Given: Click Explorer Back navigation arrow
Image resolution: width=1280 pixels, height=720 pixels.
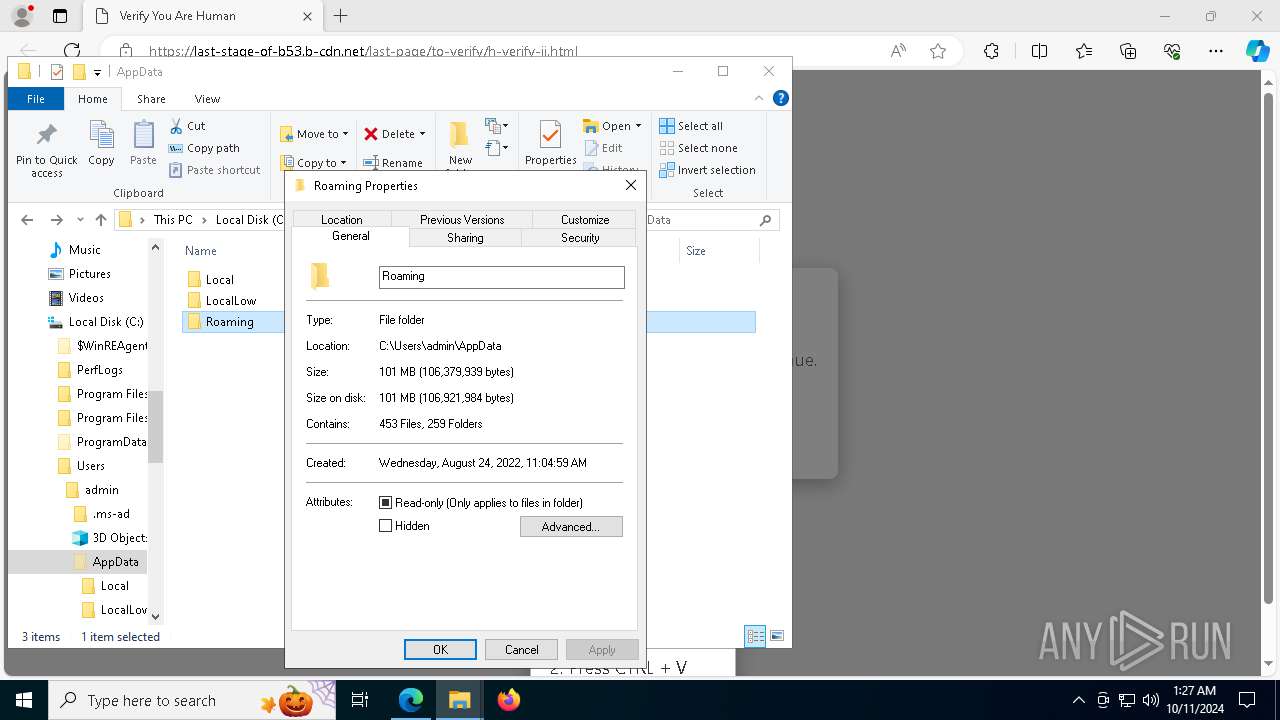Looking at the screenshot, I should pyautogui.click(x=27, y=220).
